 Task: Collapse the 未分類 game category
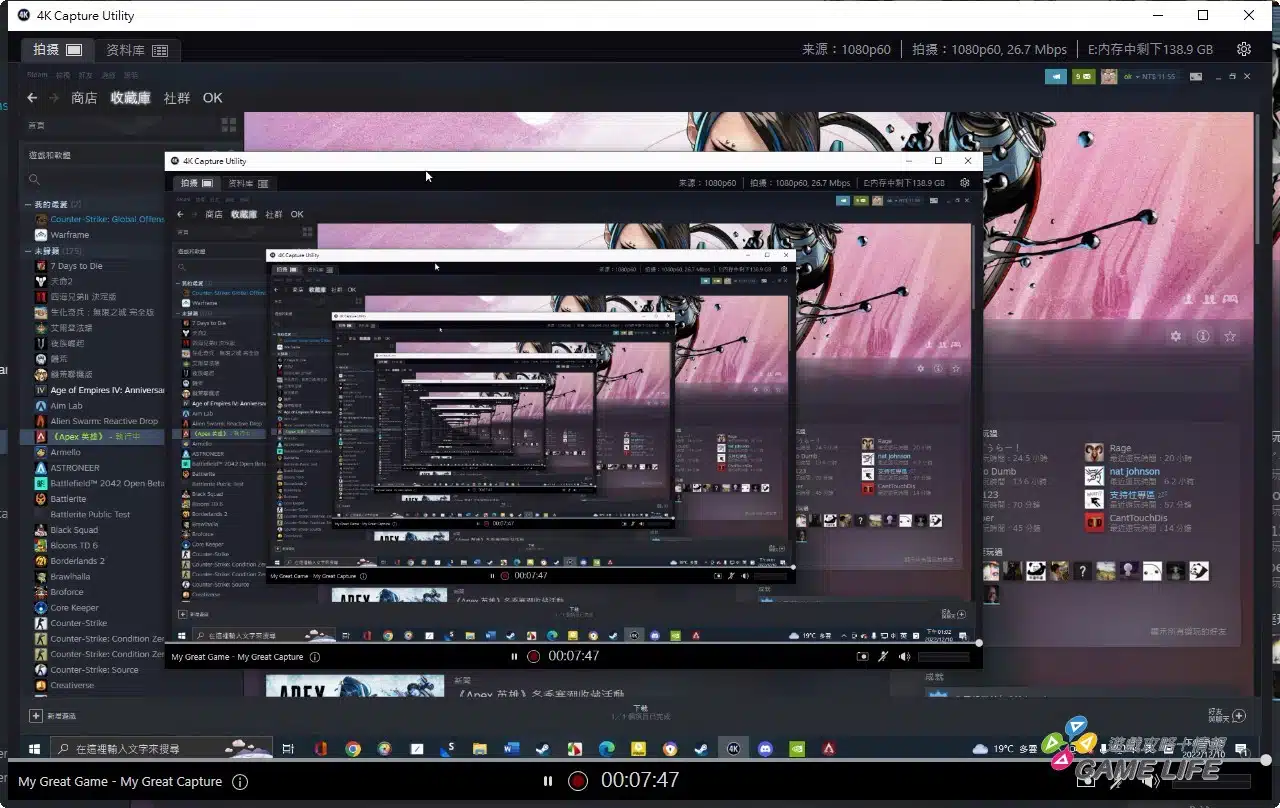click(28, 251)
